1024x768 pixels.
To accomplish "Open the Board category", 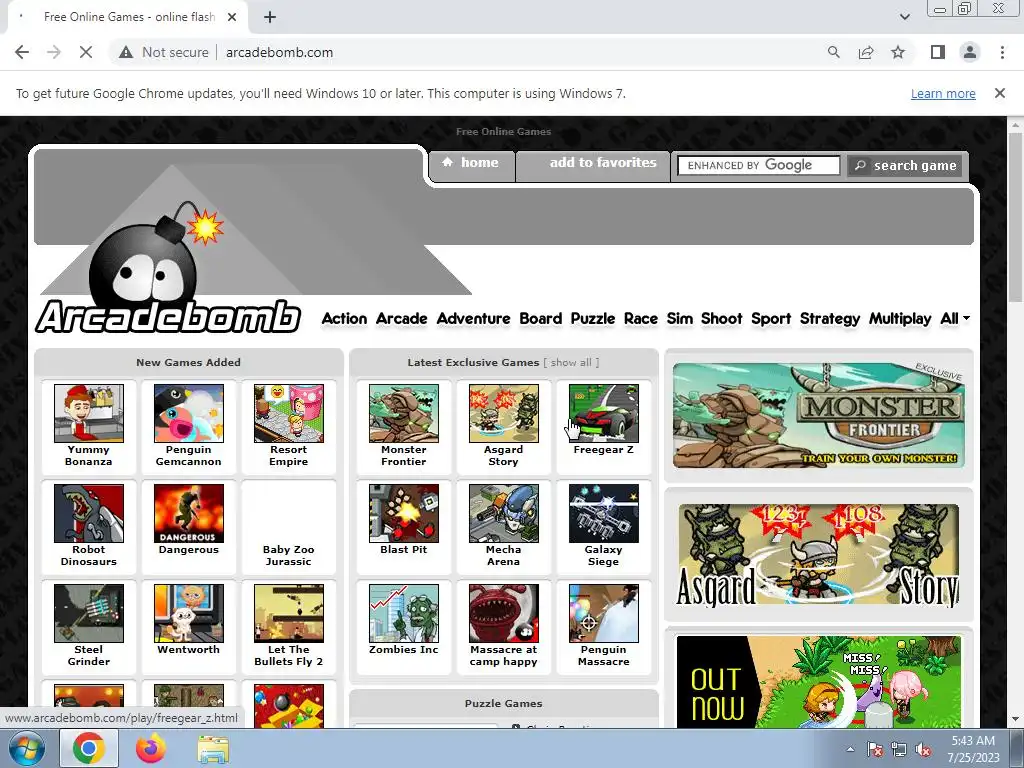I will click(x=541, y=319).
